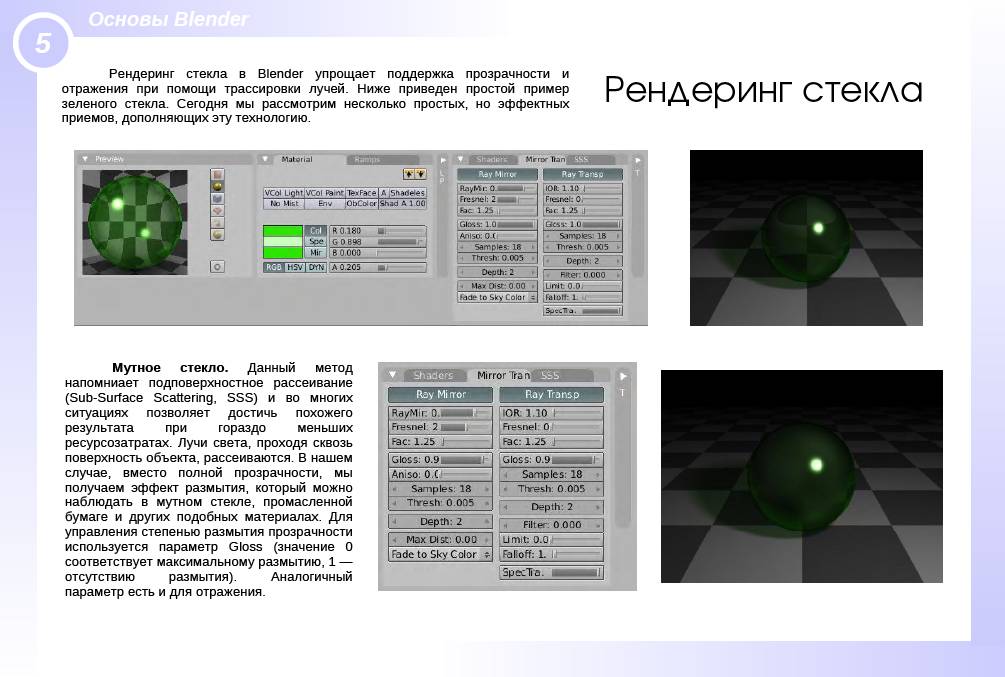Toggle the Shadeles material option
1005x677 pixels.
pyautogui.click(x=407, y=193)
